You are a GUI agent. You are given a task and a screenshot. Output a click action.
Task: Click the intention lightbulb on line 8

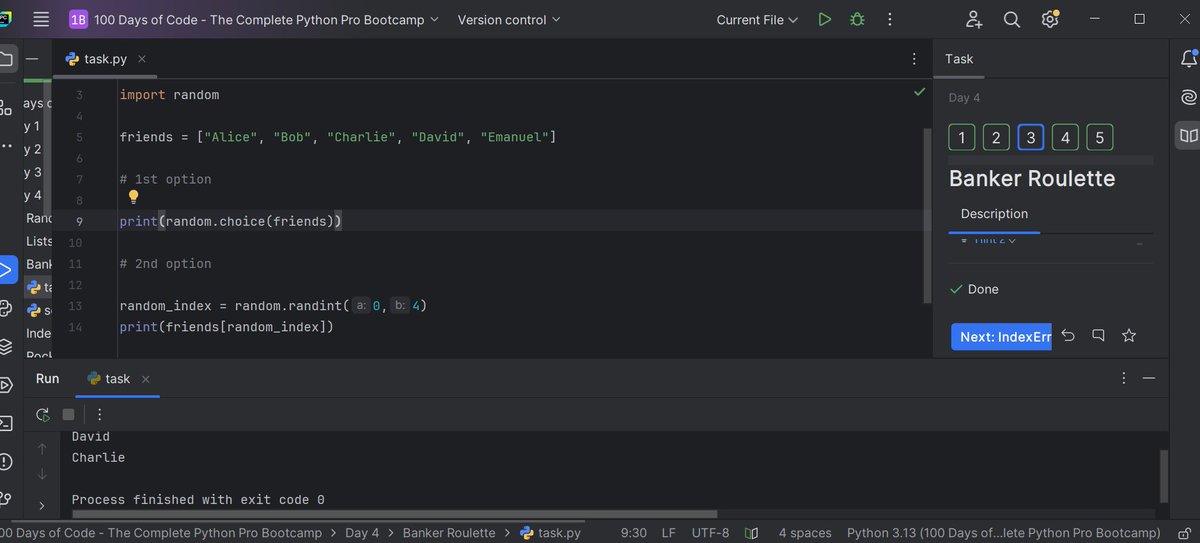tap(133, 197)
